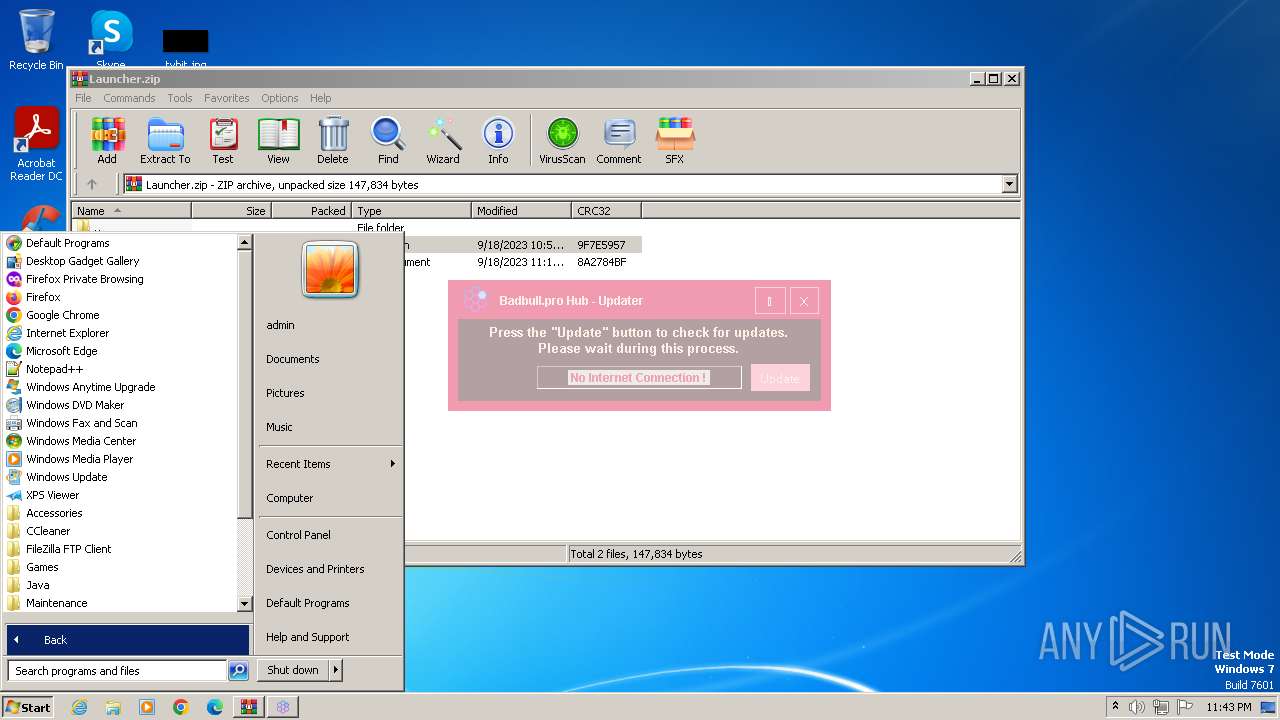Minimize the Badbull Updater window
Image resolution: width=1280 pixels, height=720 pixels.
click(769, 301)
